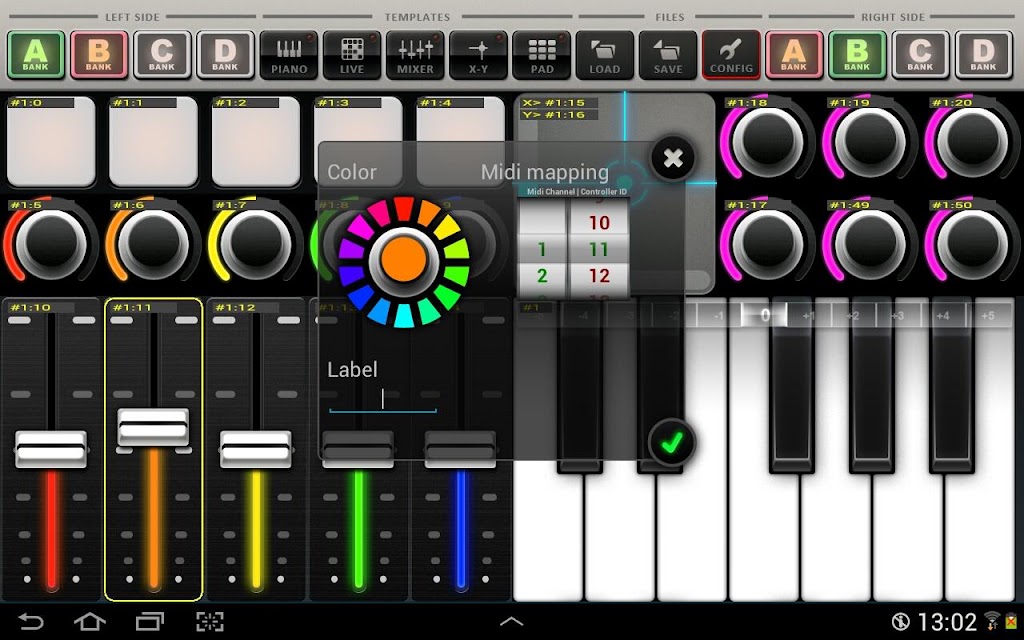Open the MIXER template
Screen dimensions: 1024x640
pyautogui.click(x=415, y=56)
